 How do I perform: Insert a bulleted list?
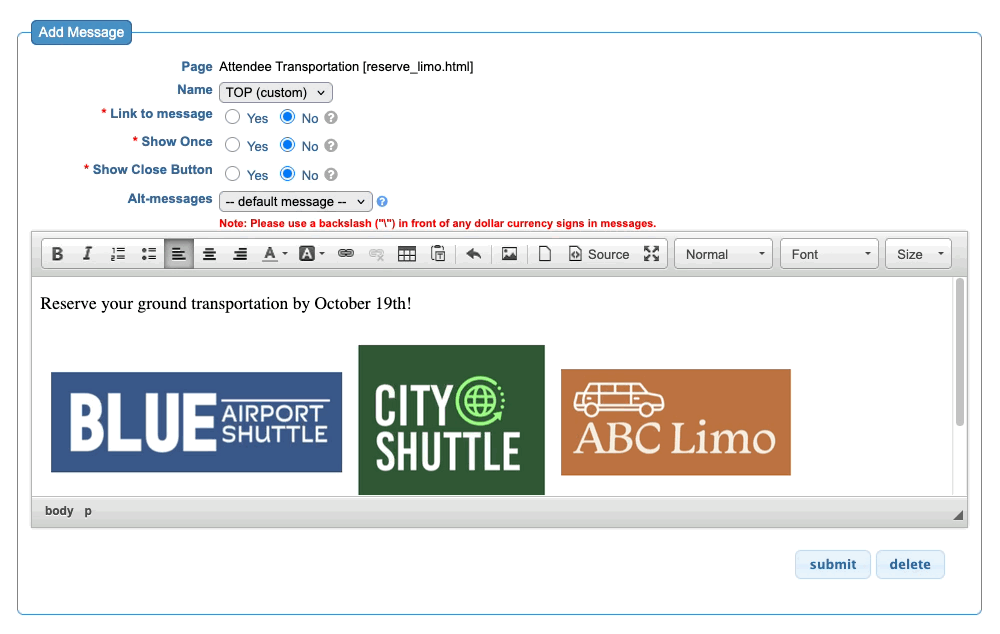coord(149,254)
